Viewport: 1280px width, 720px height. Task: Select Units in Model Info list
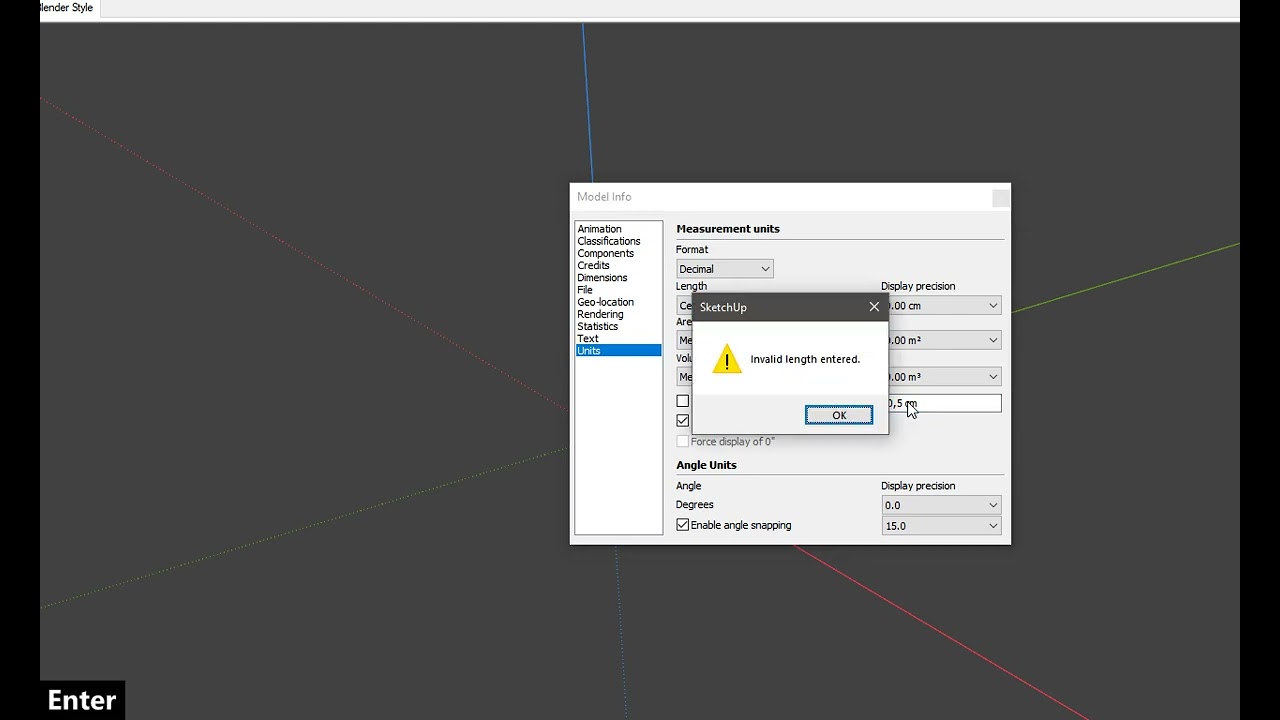[x=618, y=350]
